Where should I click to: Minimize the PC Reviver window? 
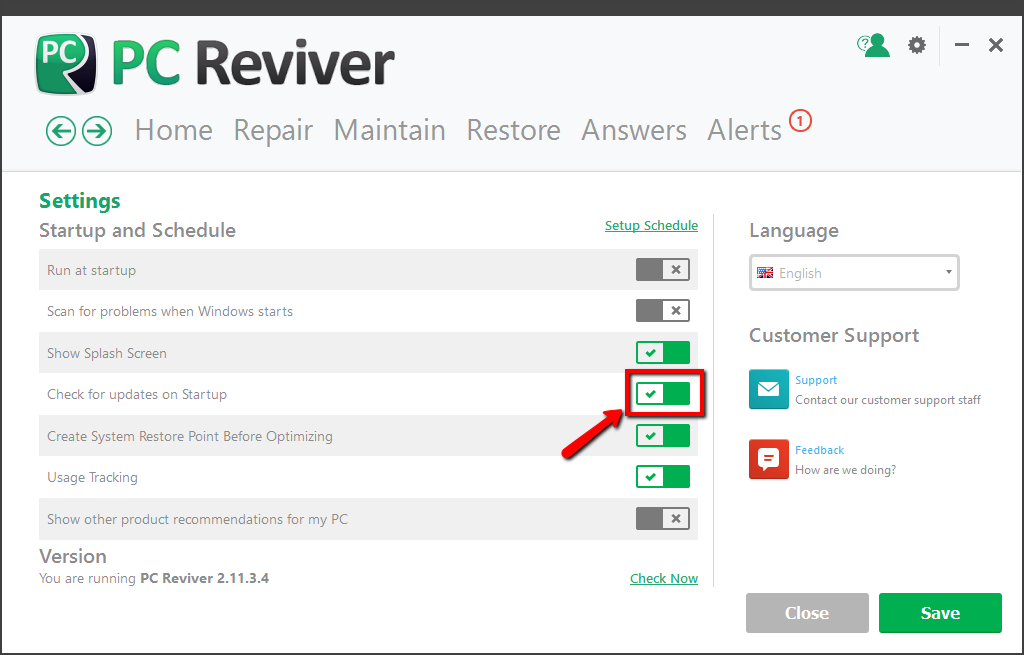click(x=961, y=45)
